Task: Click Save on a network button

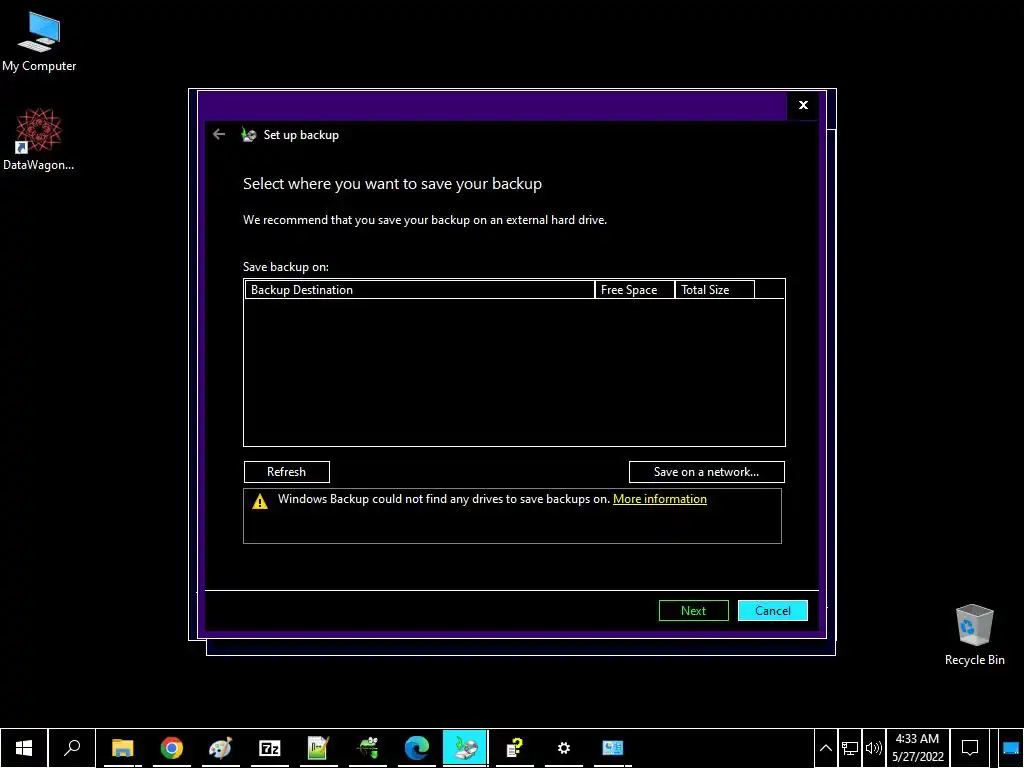Action: point(707,472)
